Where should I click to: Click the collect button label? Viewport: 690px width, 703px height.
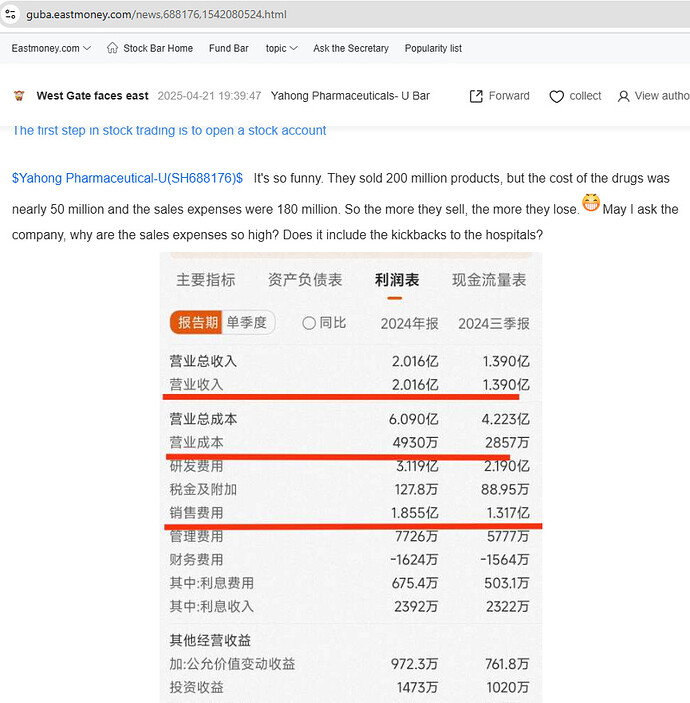585,96
